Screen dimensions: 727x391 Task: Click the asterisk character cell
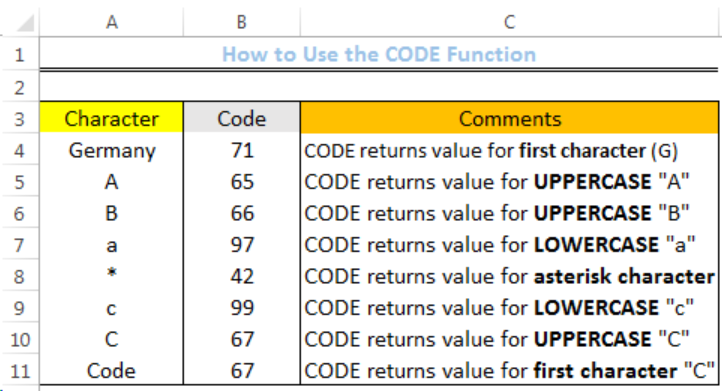[112, 276]
